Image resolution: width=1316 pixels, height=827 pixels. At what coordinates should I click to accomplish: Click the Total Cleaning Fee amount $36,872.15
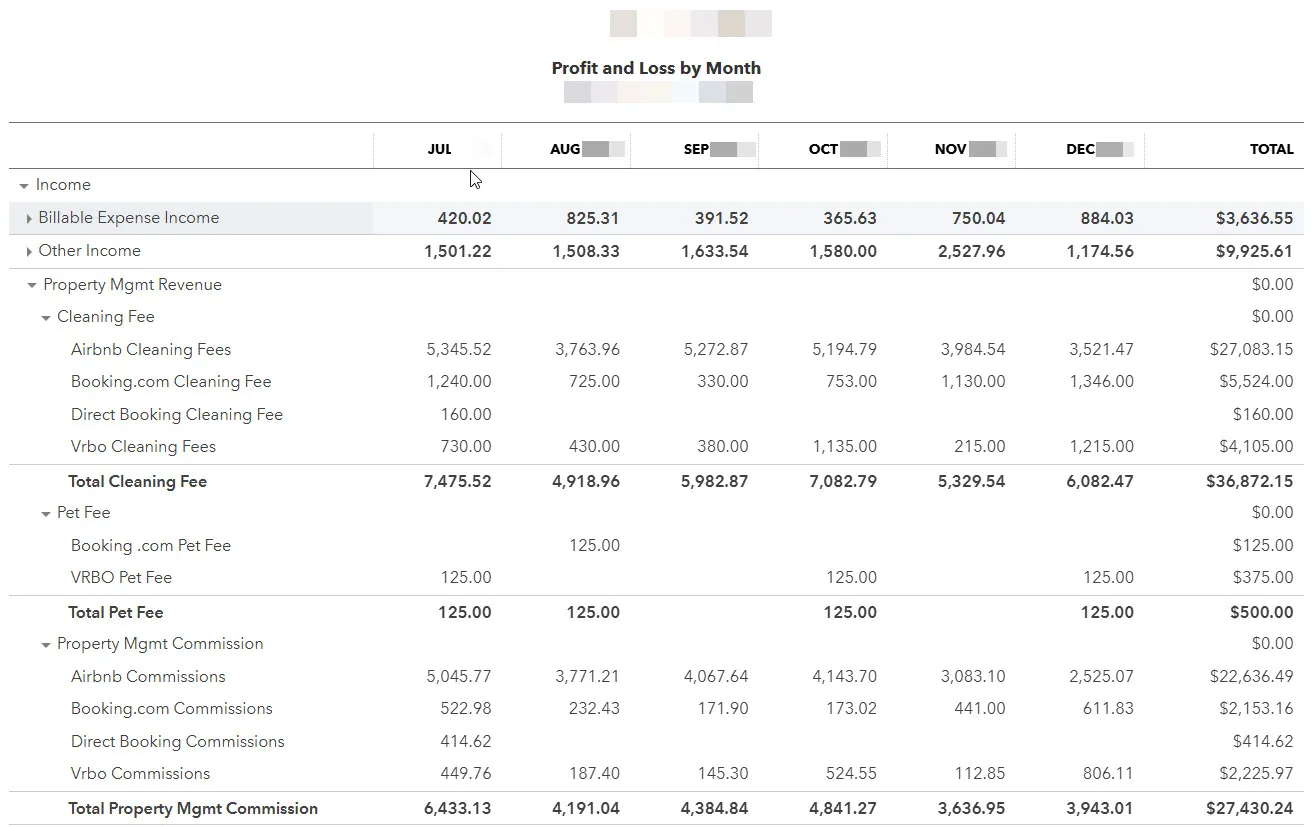coord(1249,482)
